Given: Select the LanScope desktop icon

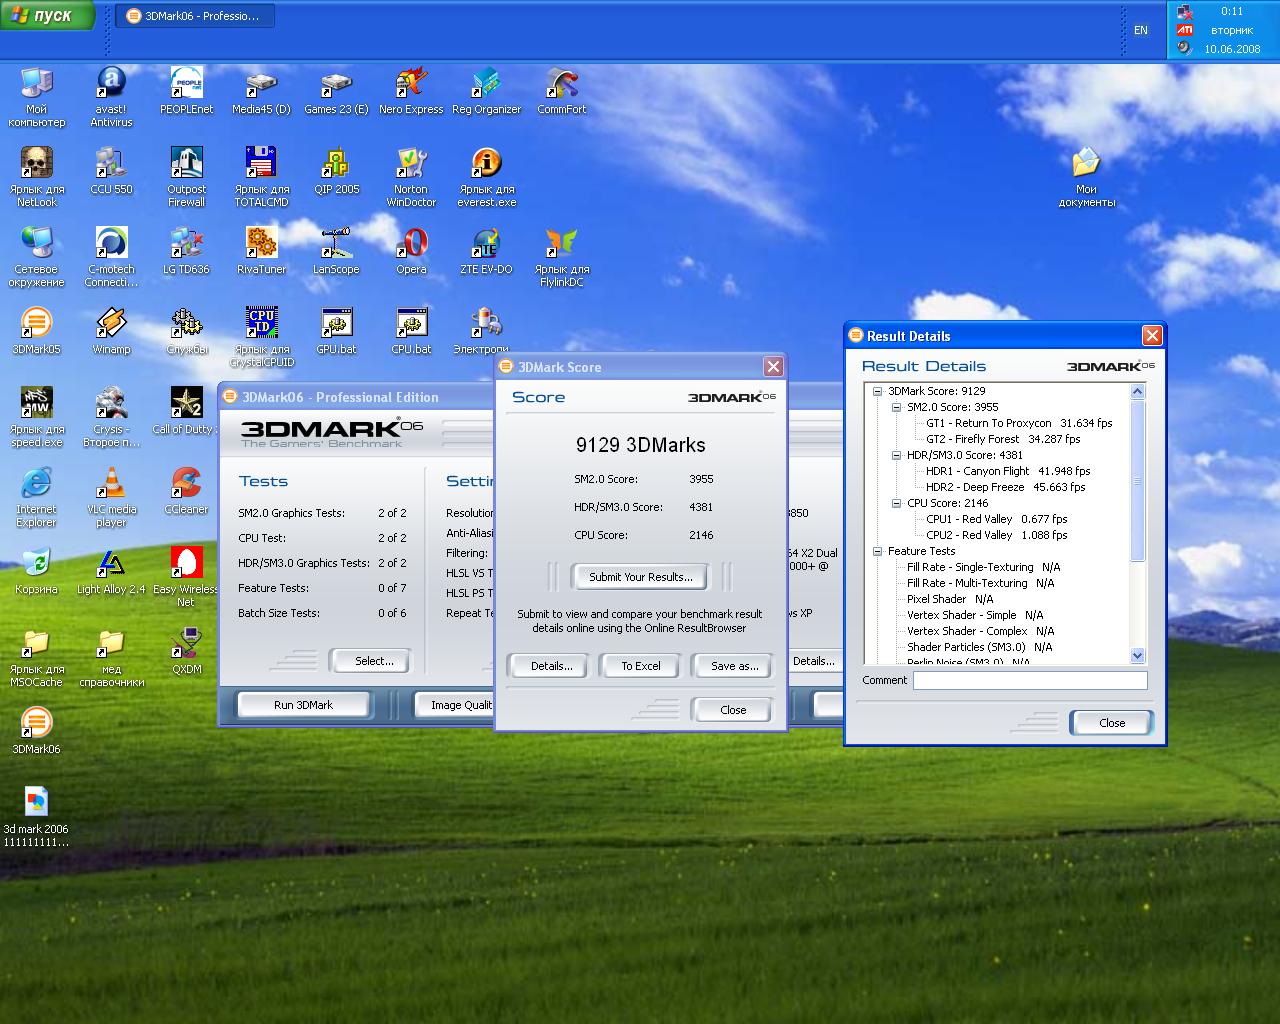Looking at the screenshot, I should [x=336, y=251].
